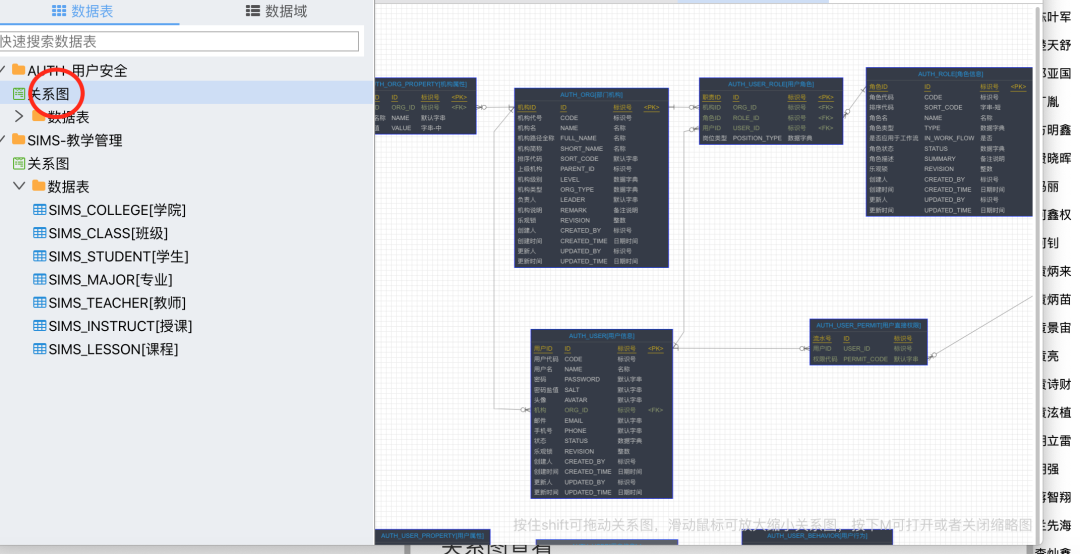Select the AUTH_ROLE table header in diagram

[949, 74]
